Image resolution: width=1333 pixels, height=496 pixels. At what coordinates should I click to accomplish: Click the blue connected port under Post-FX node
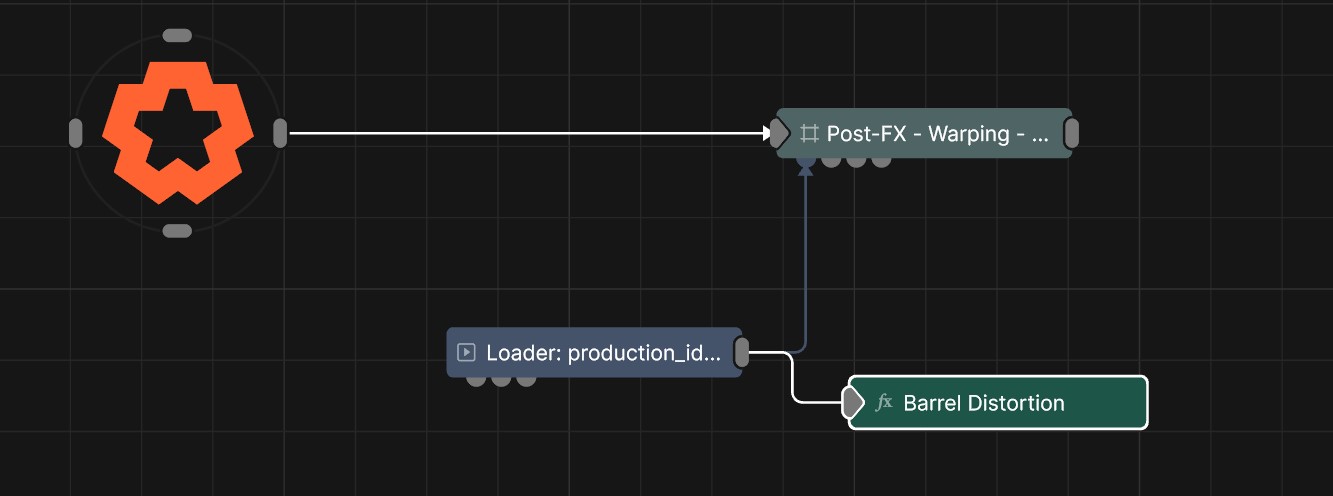[805, 160]
